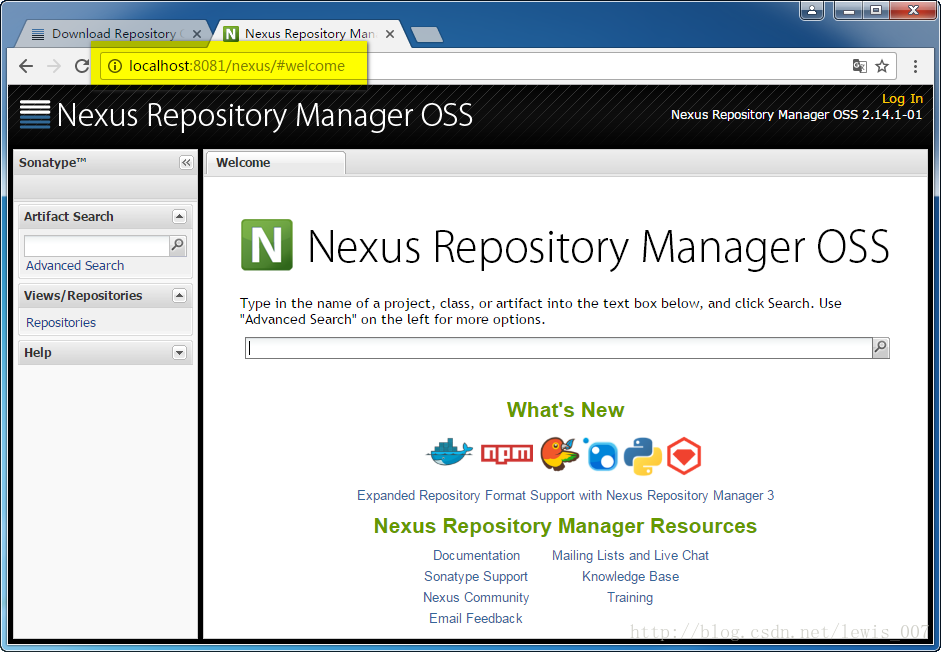The height and width of the screenshot is (652, 941).
Task: Click the browser back arrow
Action: 26,65
